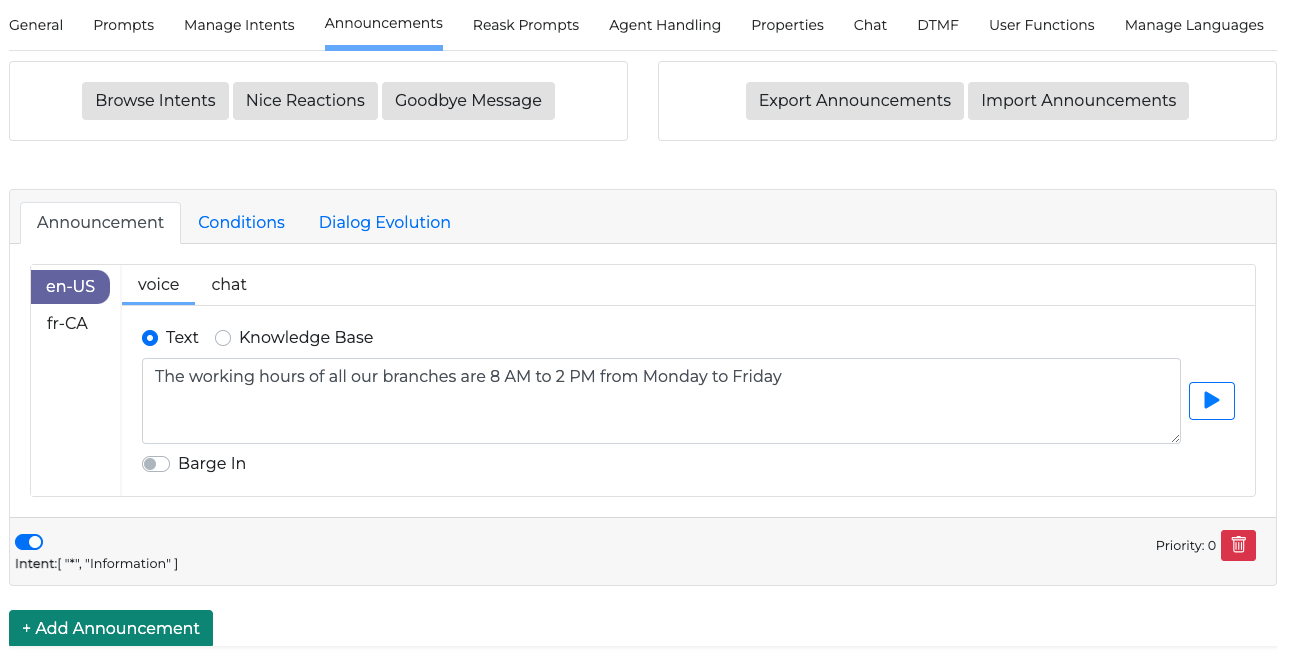Open Nice Reactions
Screen dimensions: 1289x653
(305, 101)
